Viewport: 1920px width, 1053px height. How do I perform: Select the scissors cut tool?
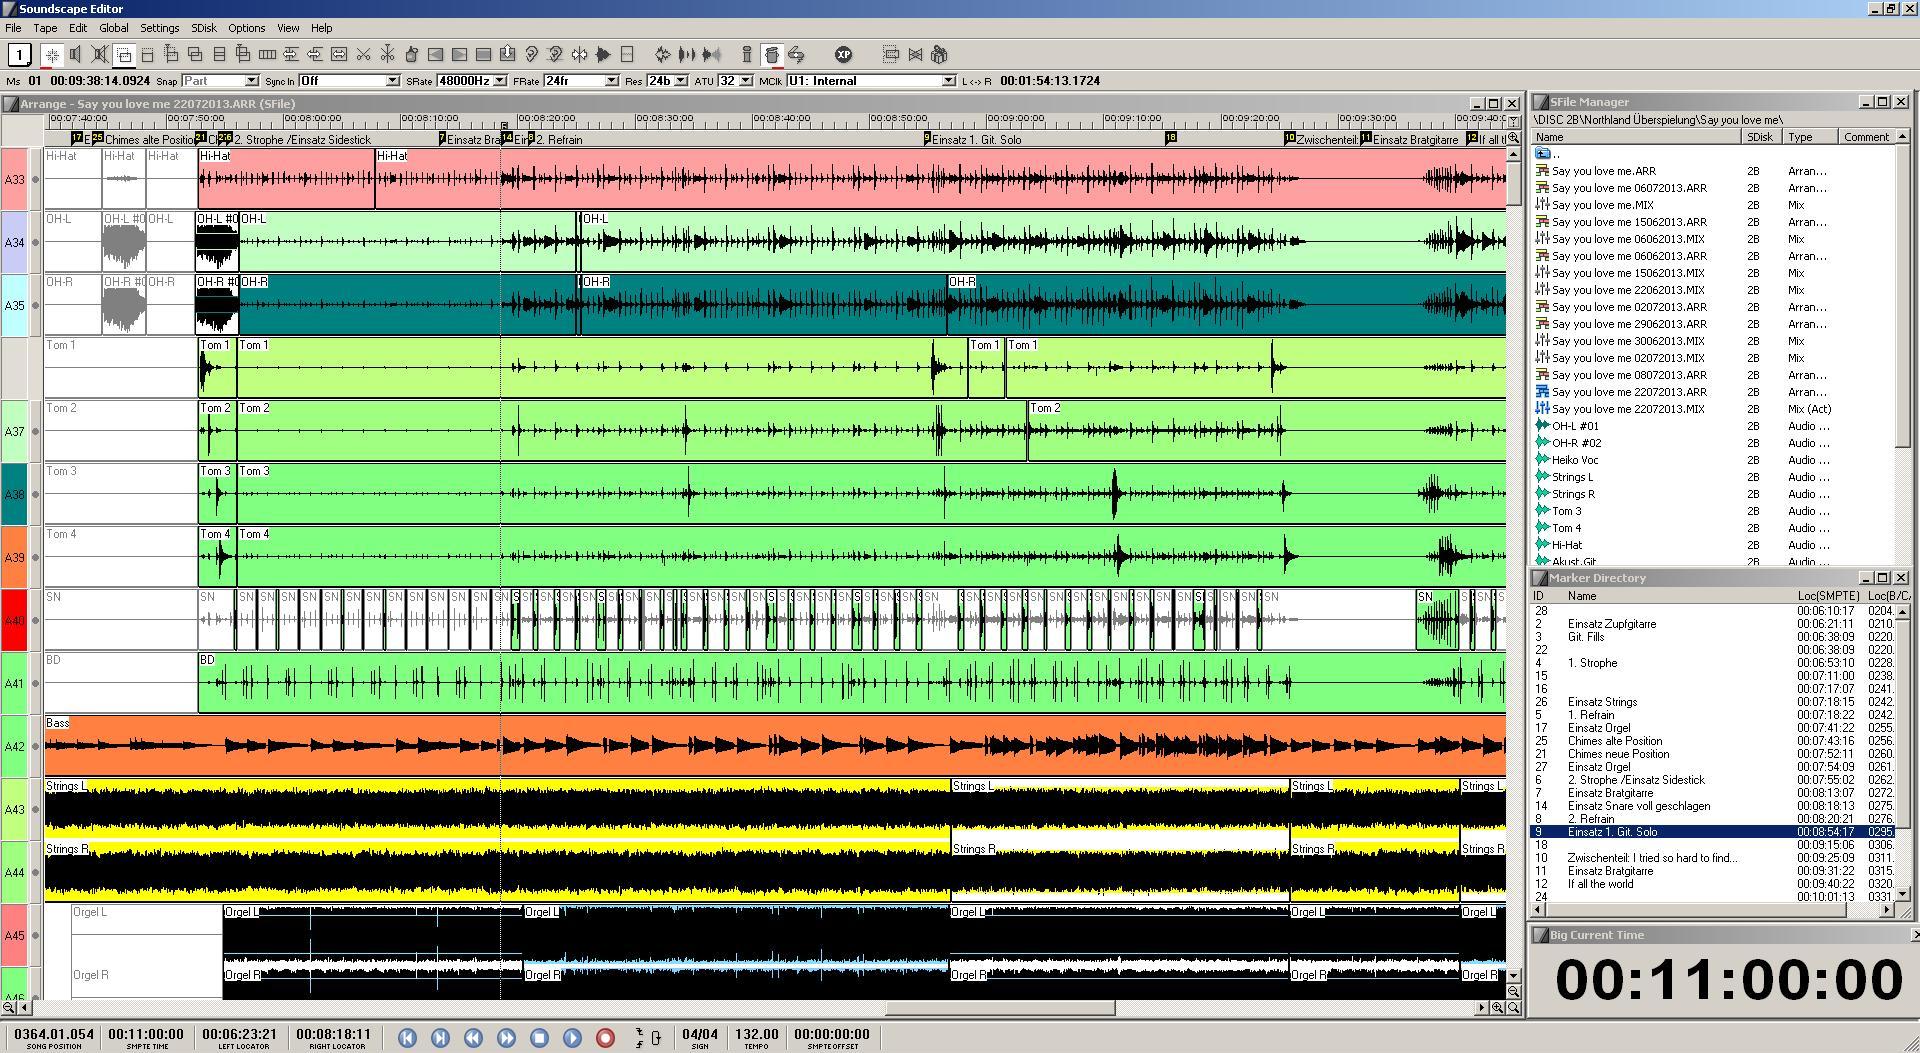coord(363,55)
